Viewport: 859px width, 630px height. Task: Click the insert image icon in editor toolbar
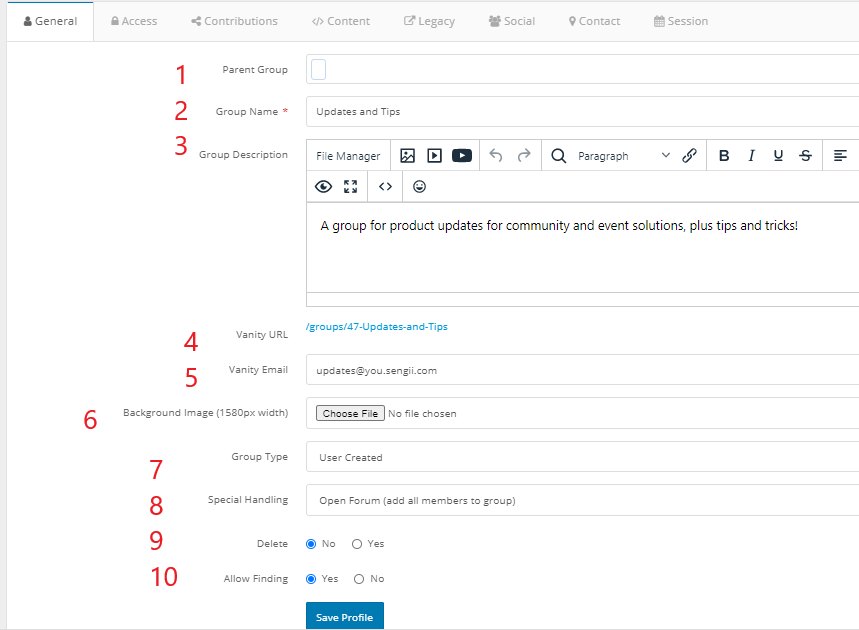point(407,156)
